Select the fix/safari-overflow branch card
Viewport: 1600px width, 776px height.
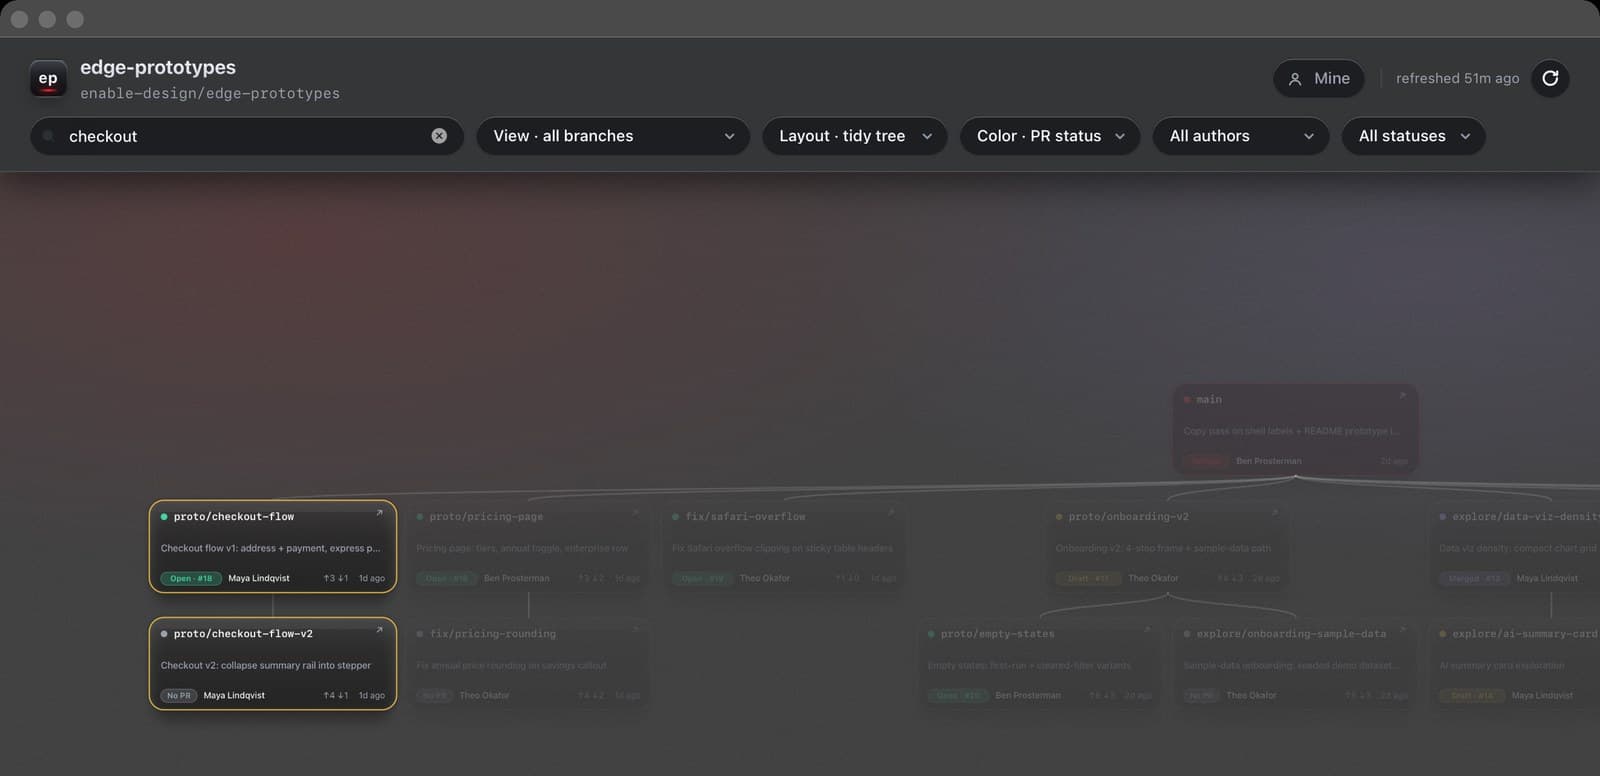tap(784, 546)
